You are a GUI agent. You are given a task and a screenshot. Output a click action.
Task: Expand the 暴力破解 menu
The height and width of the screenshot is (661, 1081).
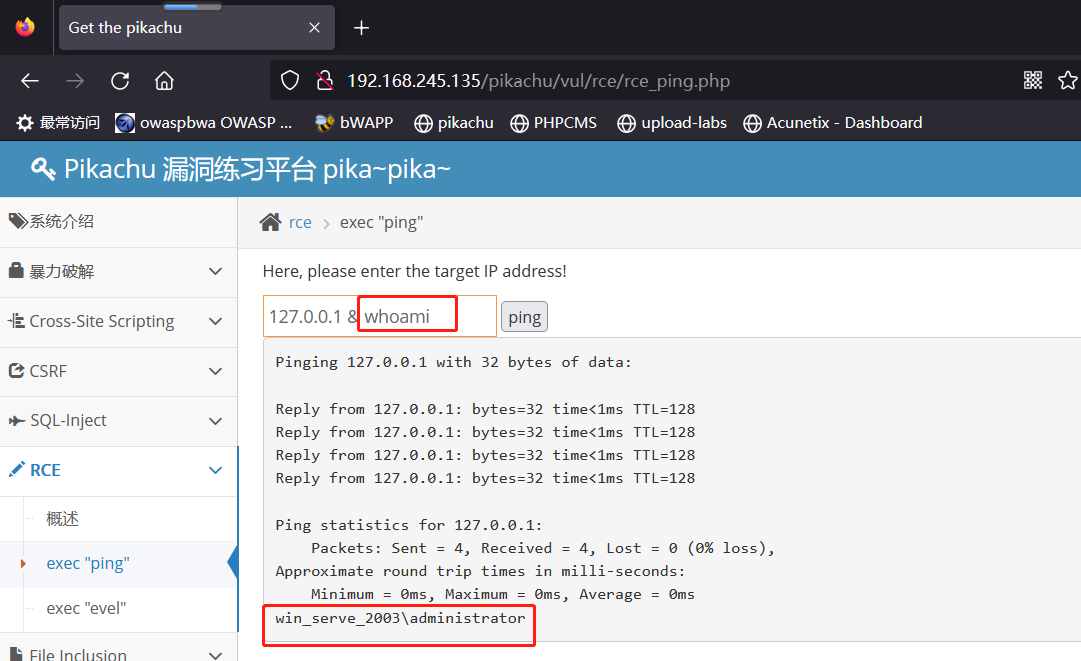tap(119, 272)
